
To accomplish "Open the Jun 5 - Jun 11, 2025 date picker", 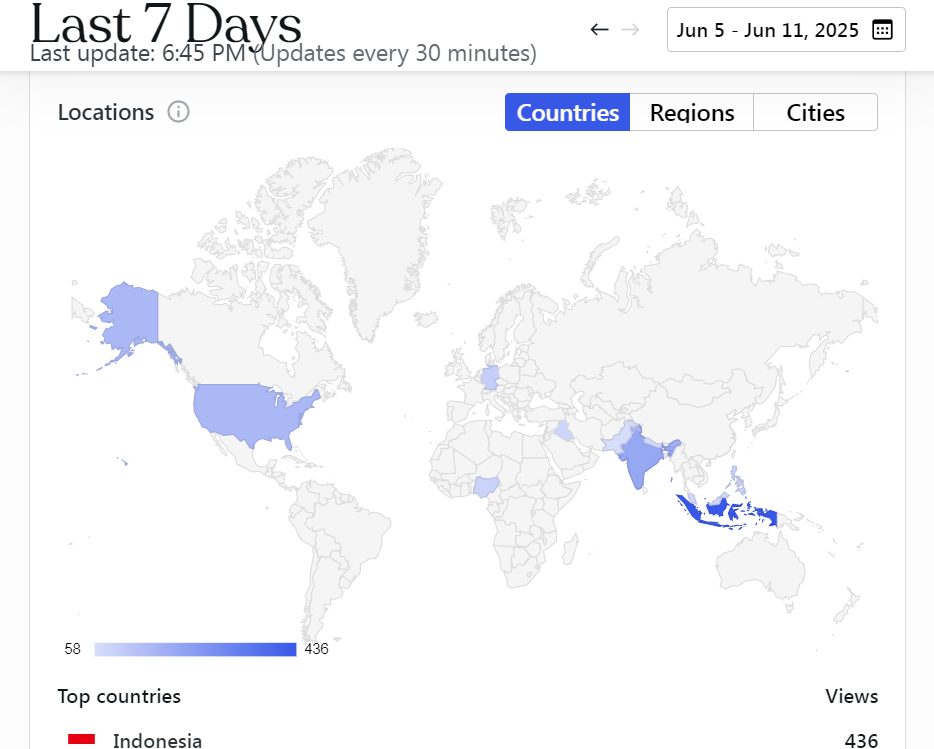I will point(767,30).
